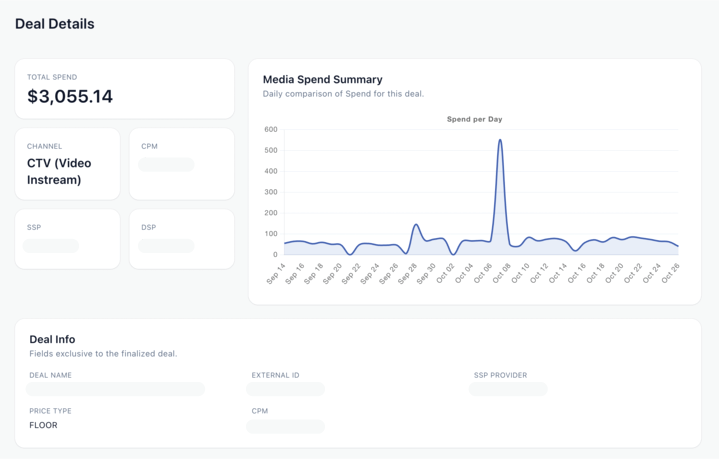The width and height of the screenshot is (719, 459).
Task: Select the Oct 26 x-axis date label
Action: (670, 273)
